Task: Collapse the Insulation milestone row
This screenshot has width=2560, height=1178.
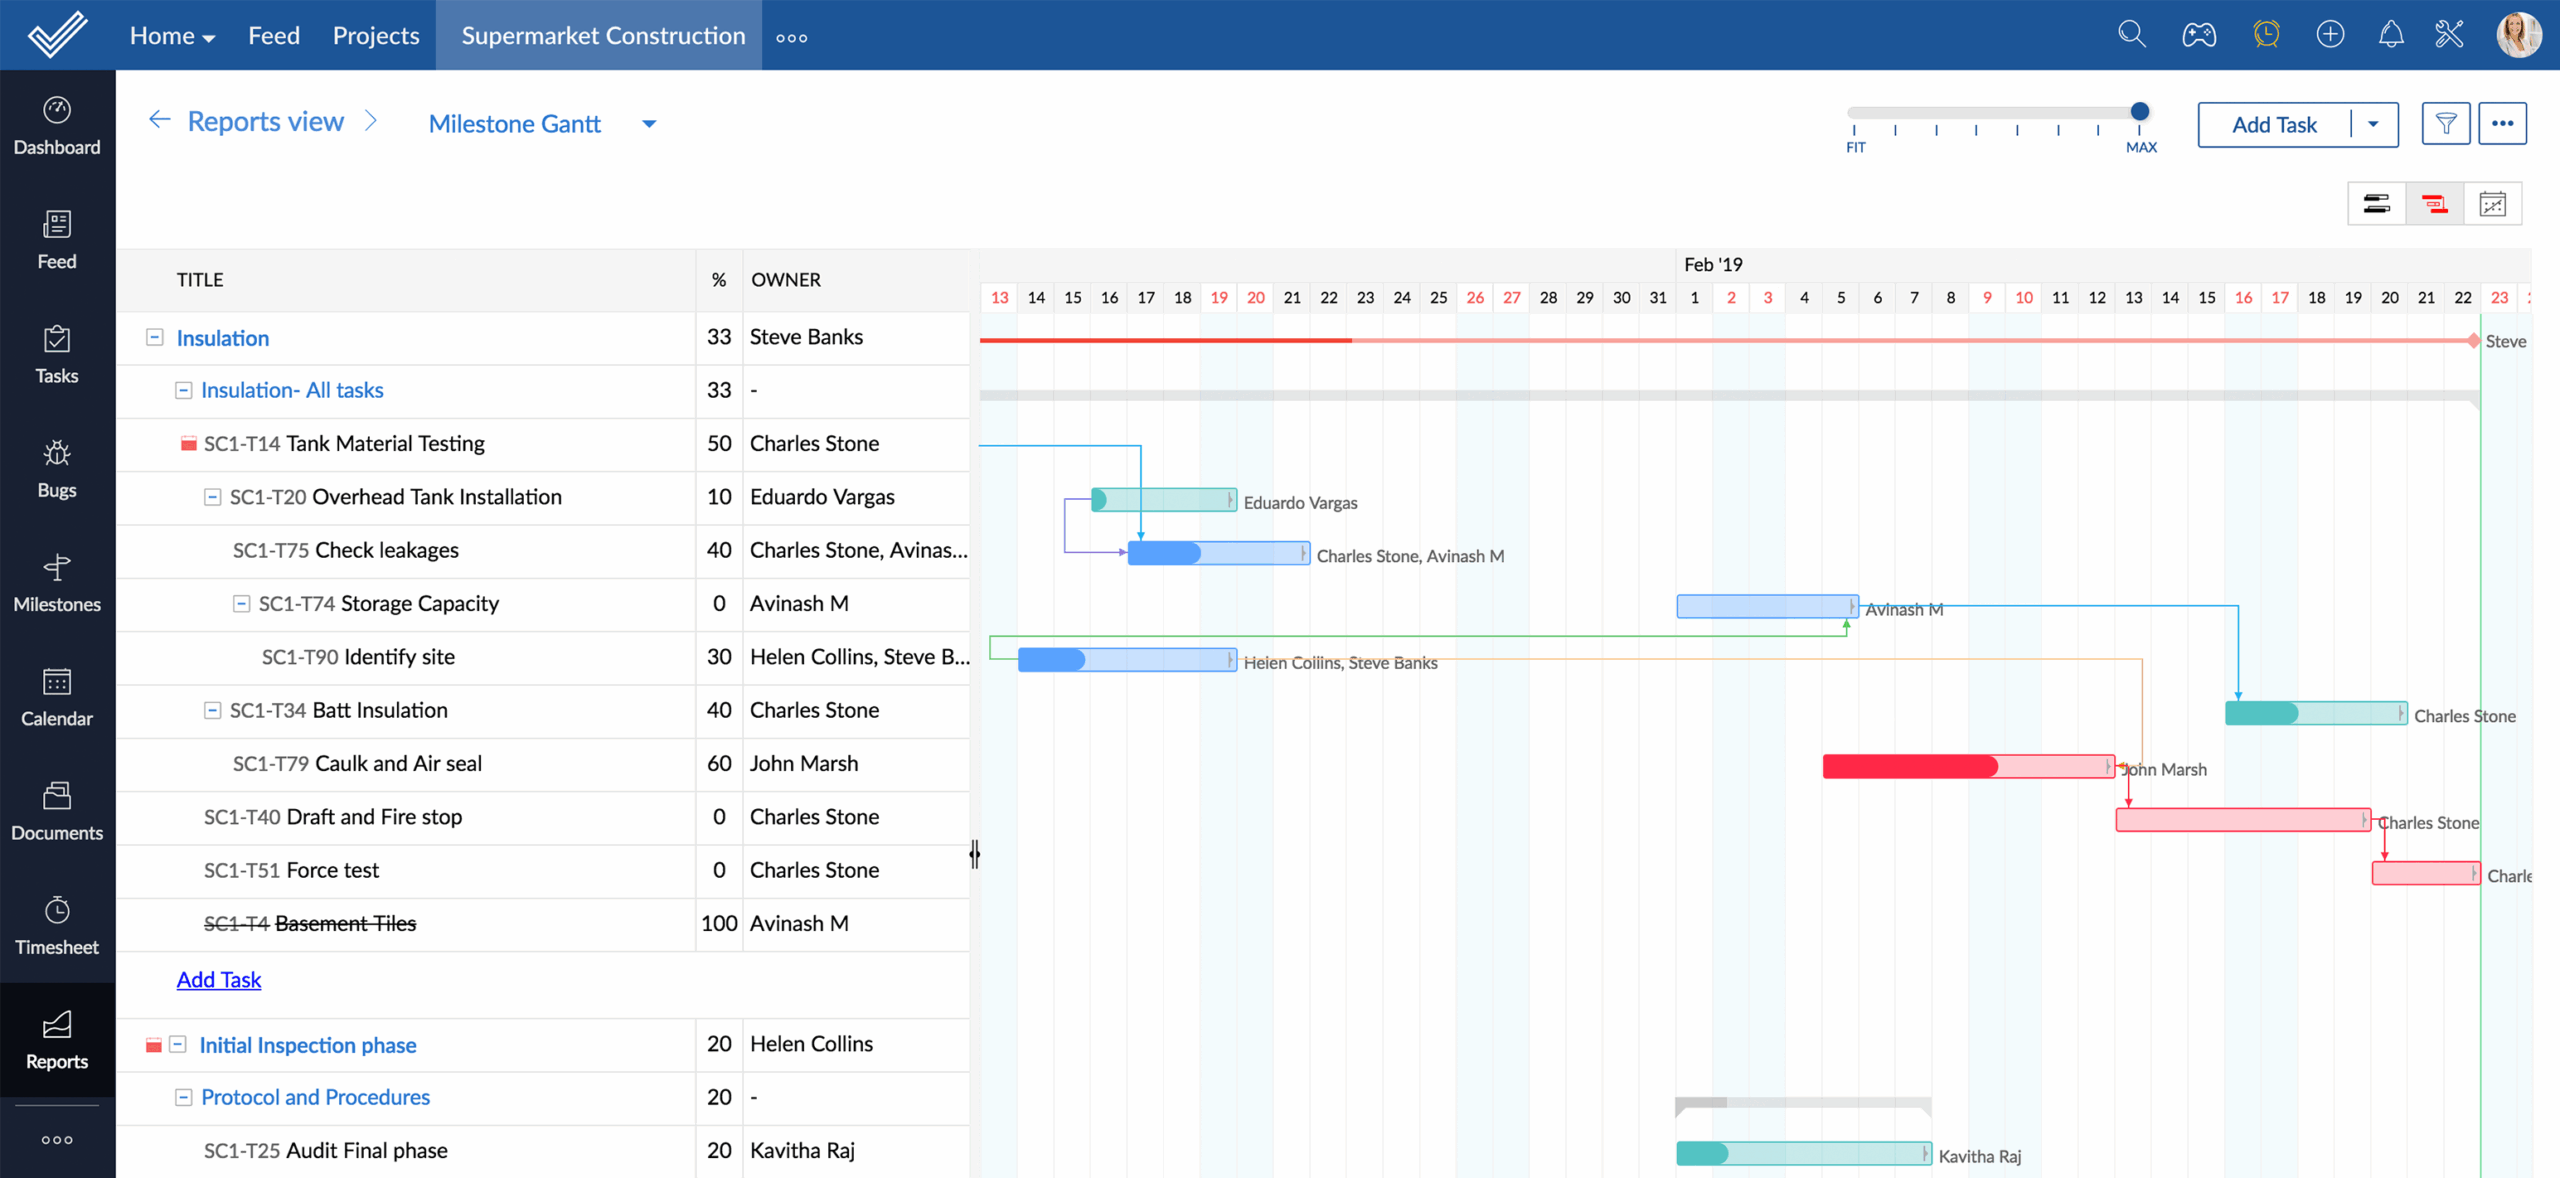Action: click(x=154, y=337)
